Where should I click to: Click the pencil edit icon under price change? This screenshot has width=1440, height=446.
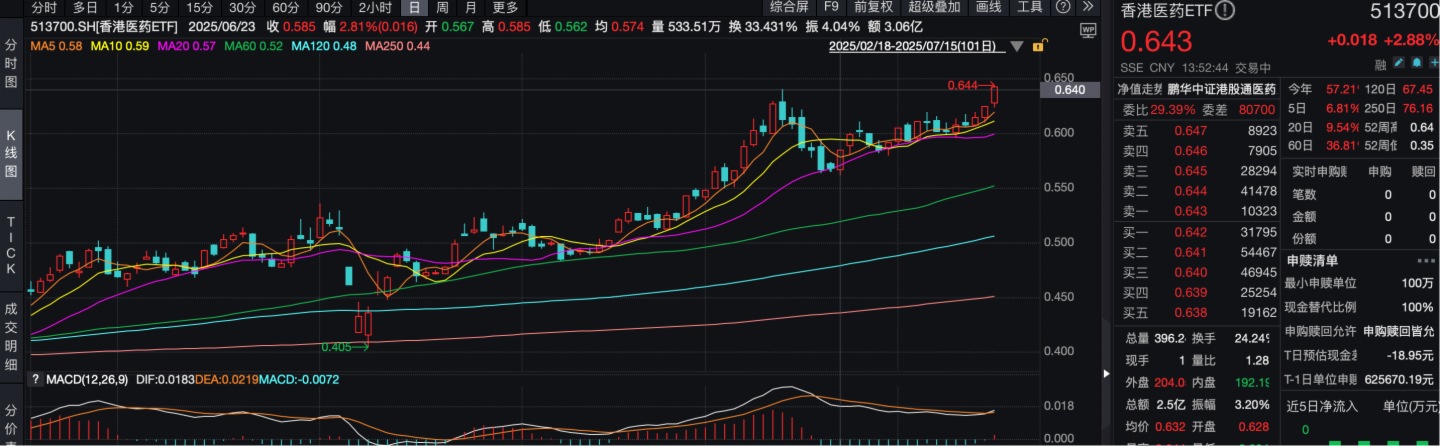coord(1399,64)
